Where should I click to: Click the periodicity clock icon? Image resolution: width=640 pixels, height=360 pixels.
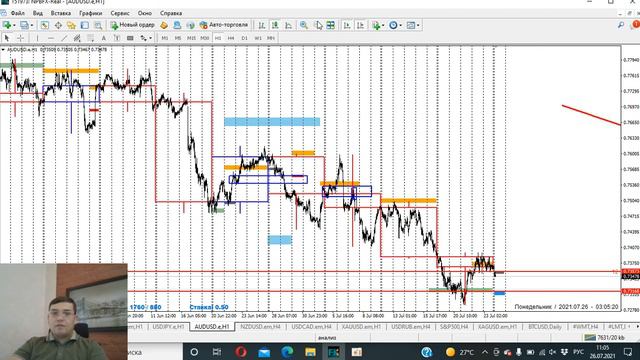[x=393, y=25]
